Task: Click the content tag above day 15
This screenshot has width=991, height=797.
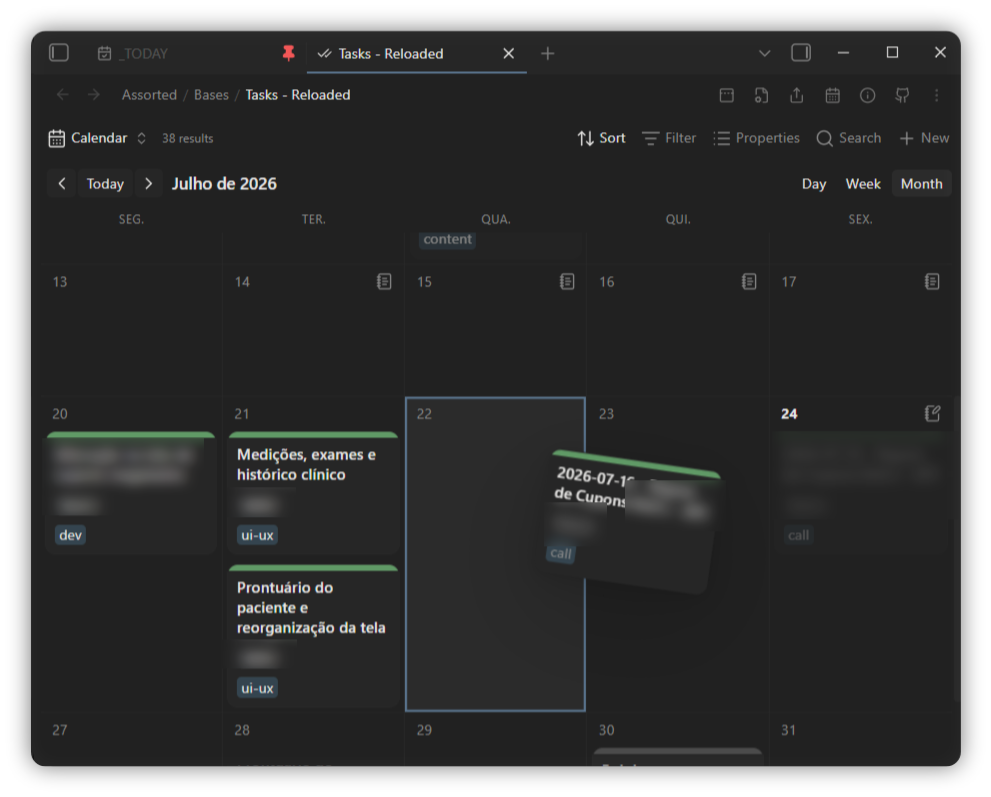Action: 447,240
